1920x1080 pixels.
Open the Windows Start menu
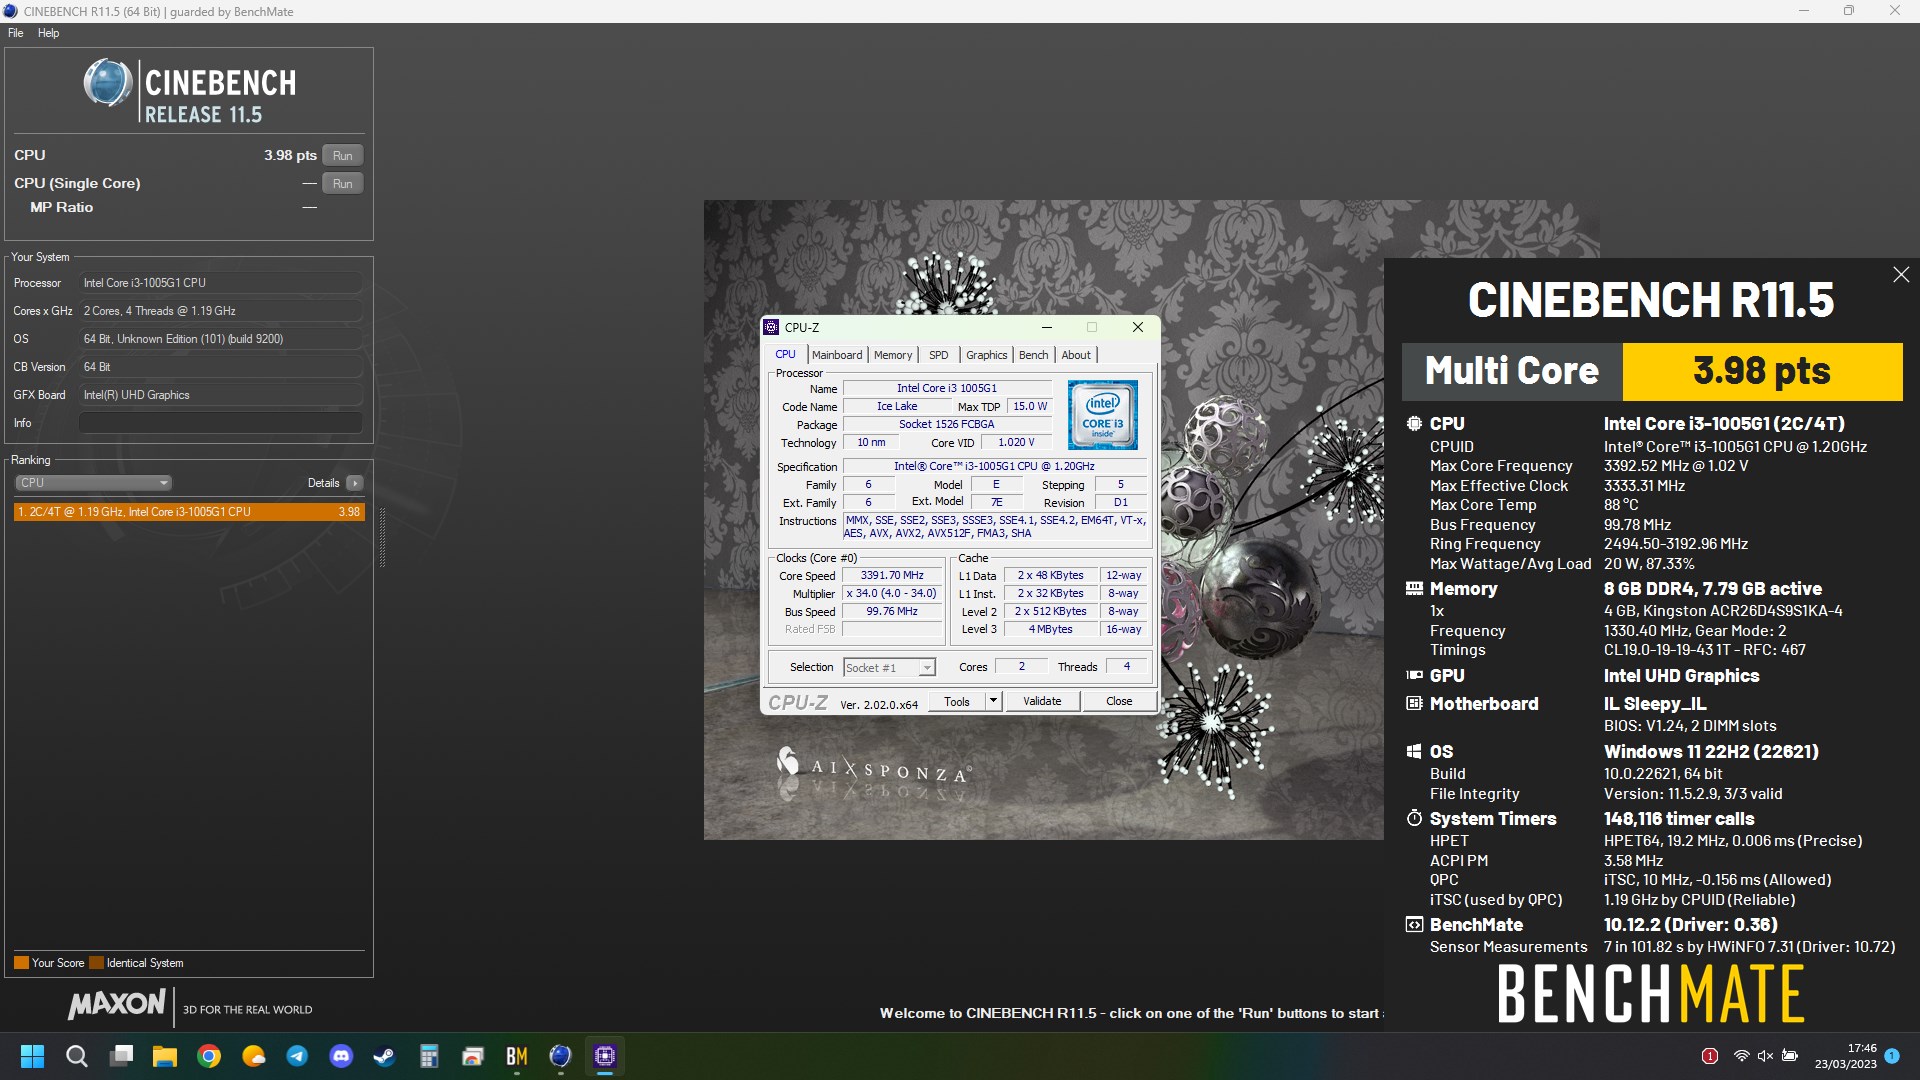click(32, 1056)
